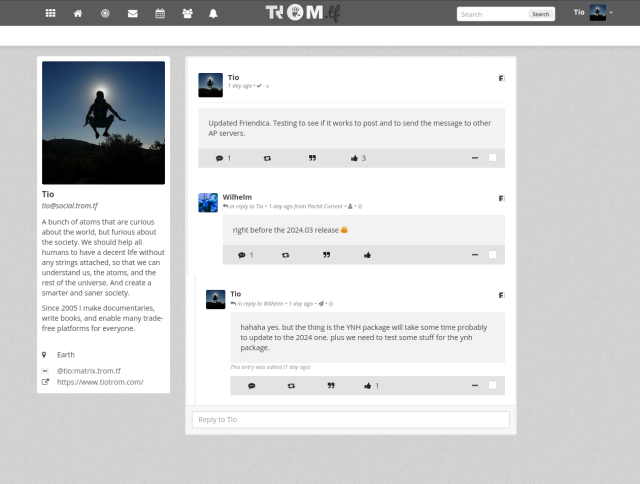Click 'in reply to Wilhelm' on Tio's reply

click(x=260, y=304)
